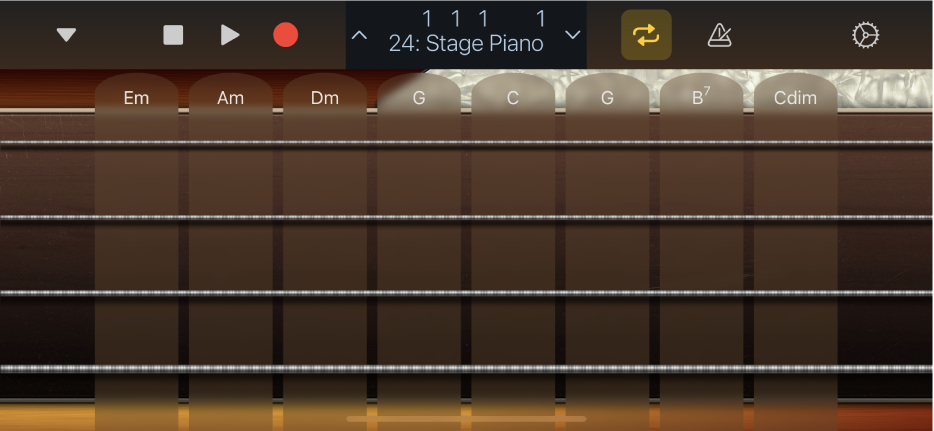Toggle the metronome on or off
Viewport: 934px width, 431px height.
click(719, 35)
